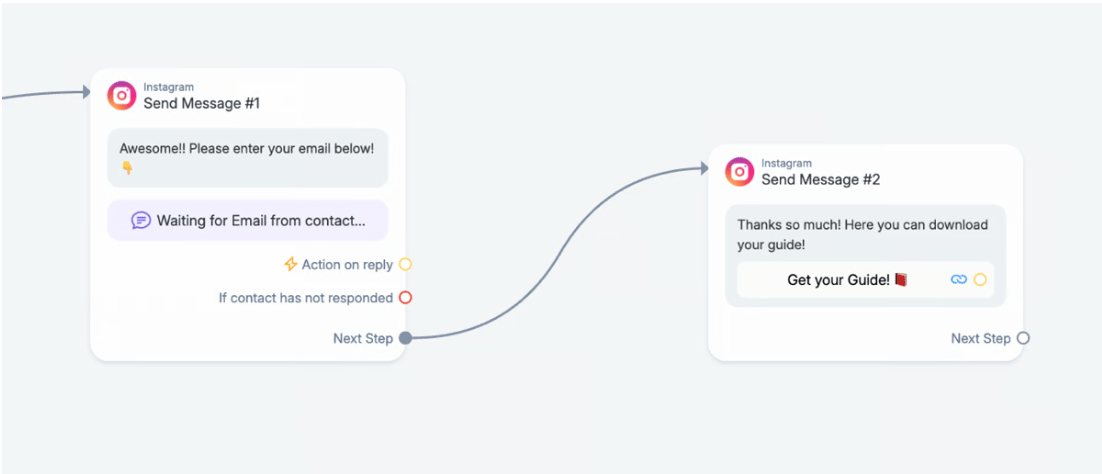Click the lightning bolt icon near Action on reply
The height and width of the screenshot is (474, 1102).
click(x=290, y=264)
